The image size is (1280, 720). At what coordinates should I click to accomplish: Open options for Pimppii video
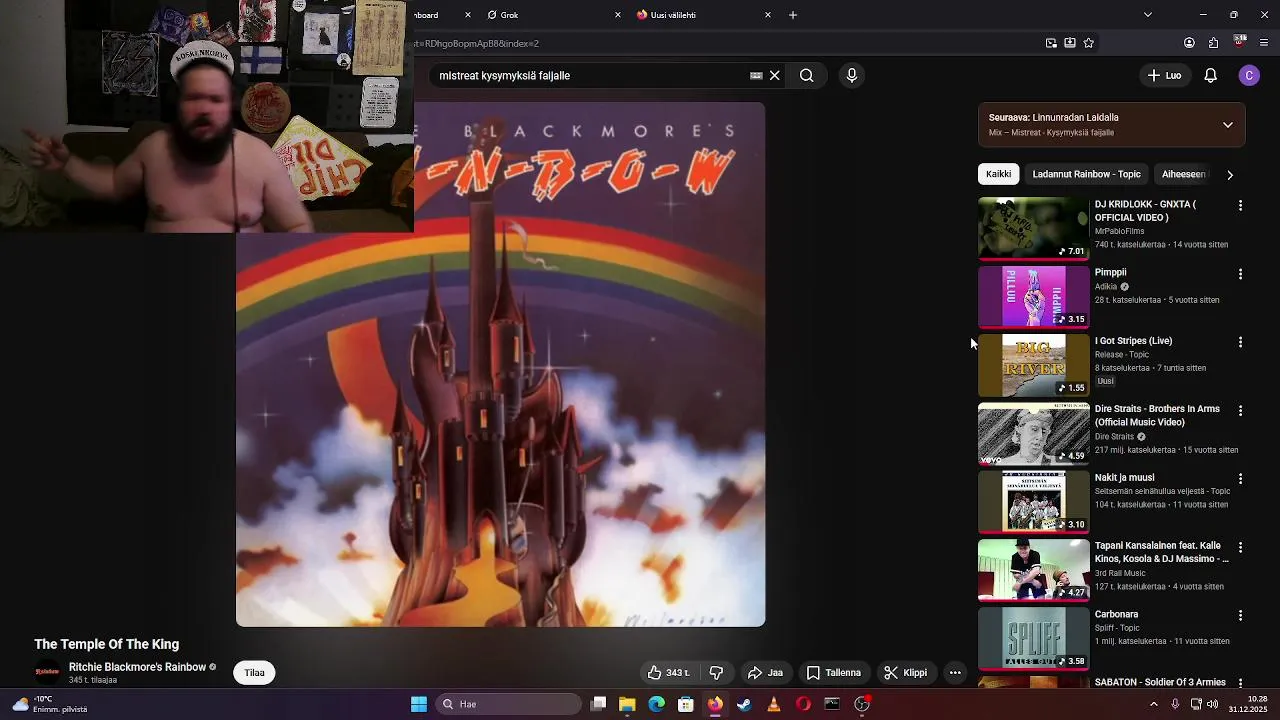click(1240, 273)
